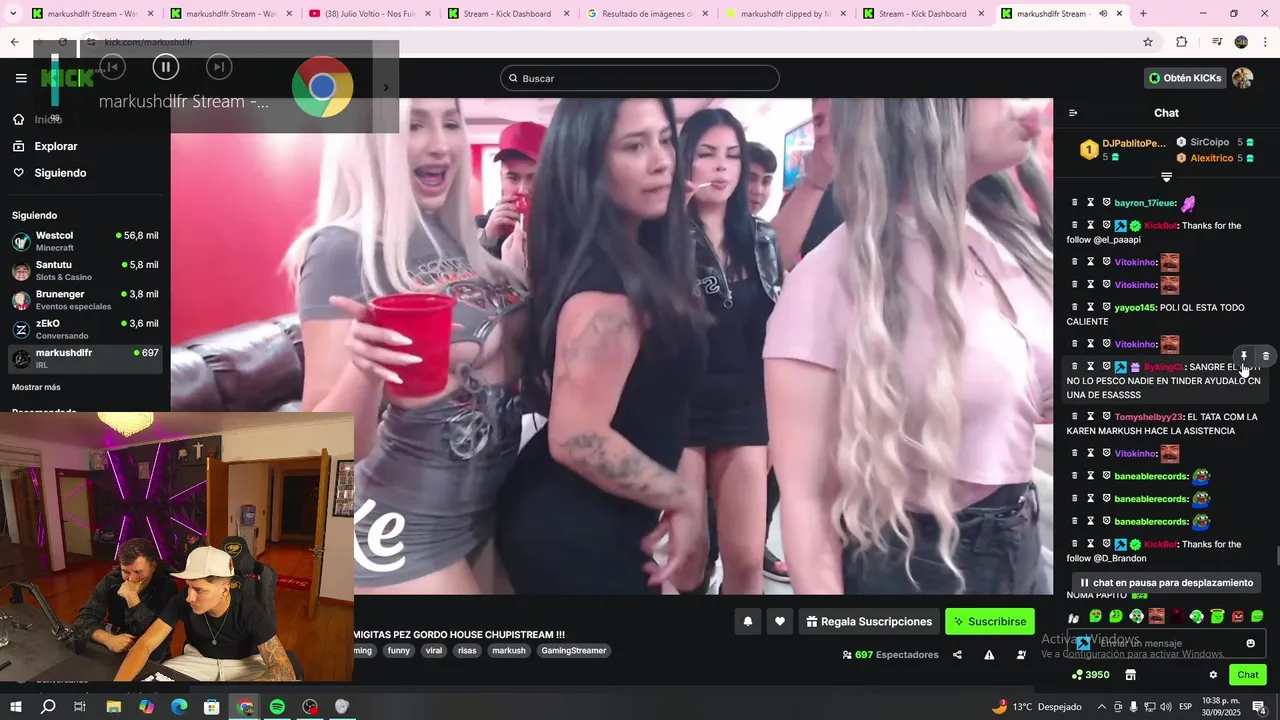Focus the Buscar search field
This screenshot has width=1280, height=720.
click(x=640, y=78)
